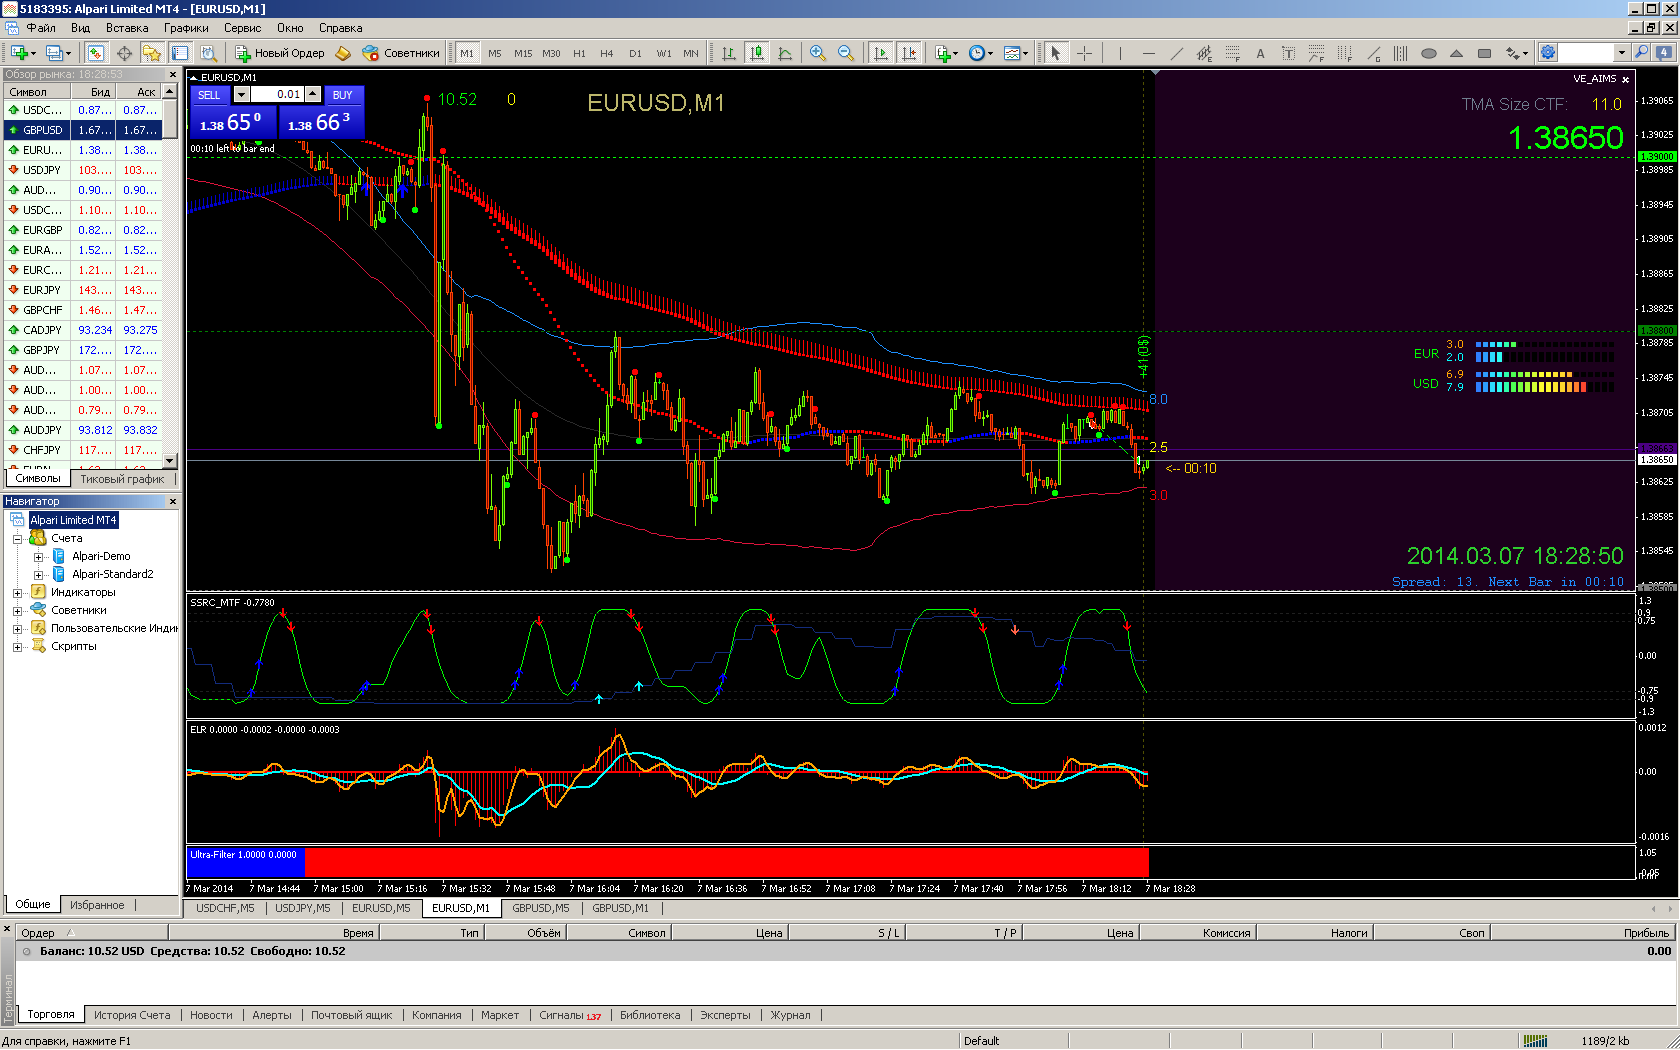Open the Strategy Tester icon

click(x=208, y=53)
